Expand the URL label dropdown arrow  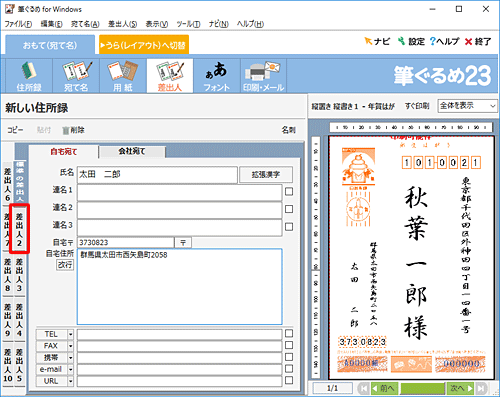(x=70, y=381)
